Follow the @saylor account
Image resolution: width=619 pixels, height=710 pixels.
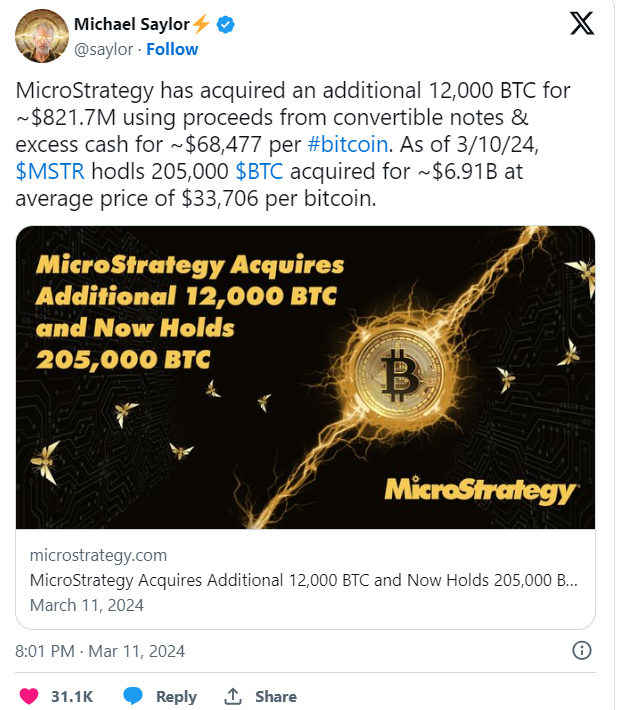(172, 49)
